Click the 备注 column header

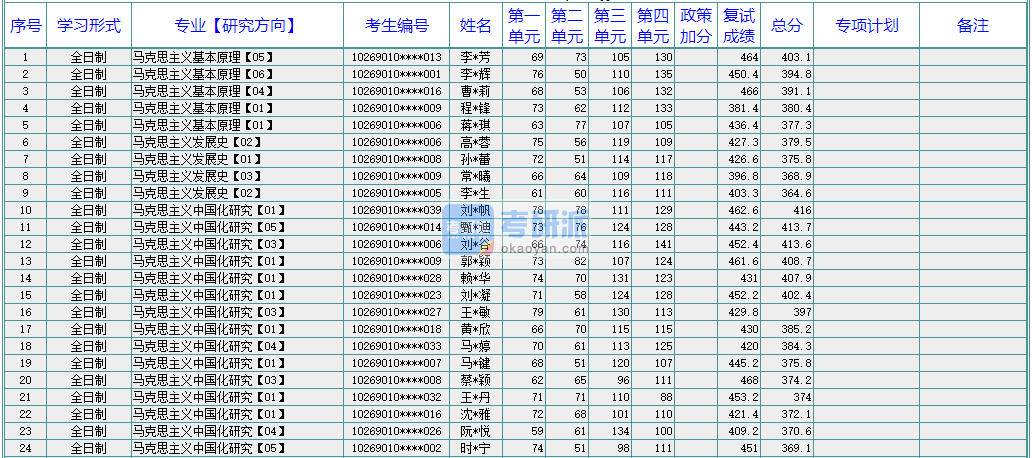coord(972,26)
